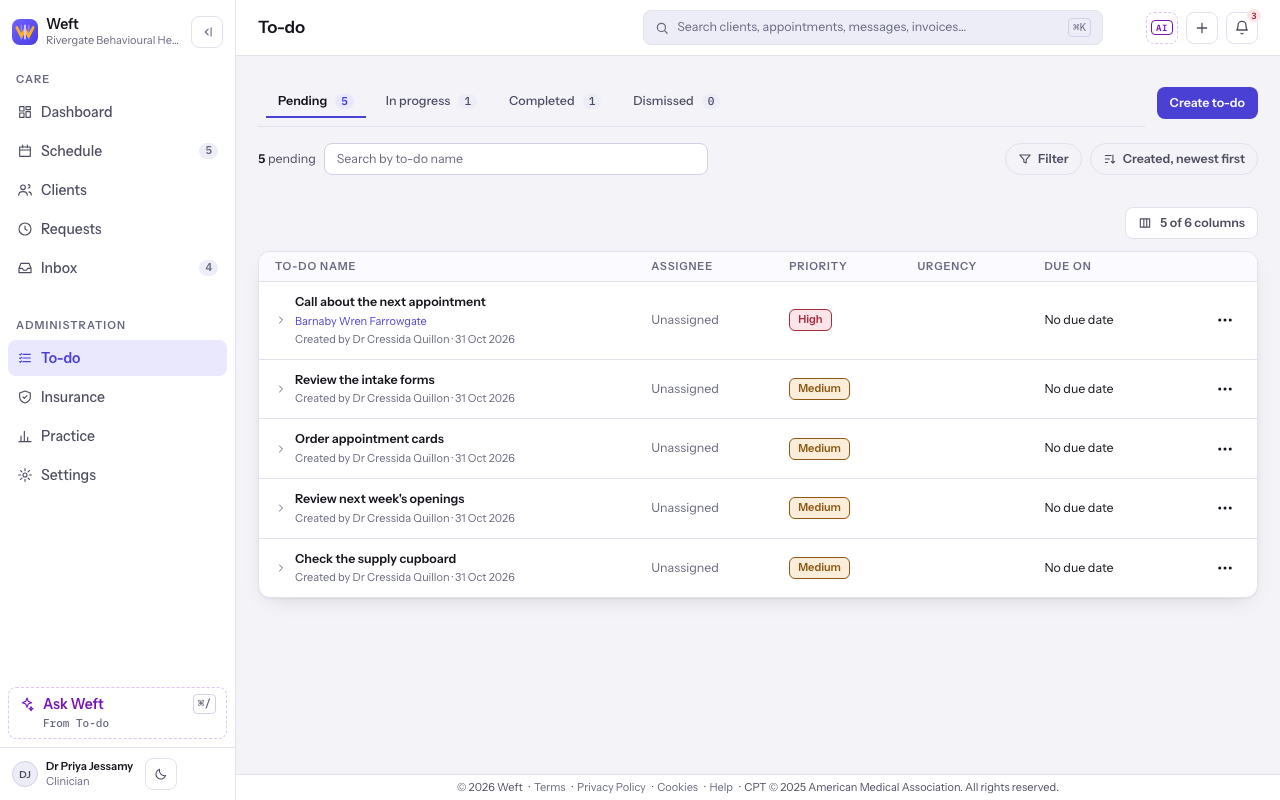Viewport: 1280px width, 800px height.
Task: Open the 5 of 6 columns selector
Action: click(1191, 223)
